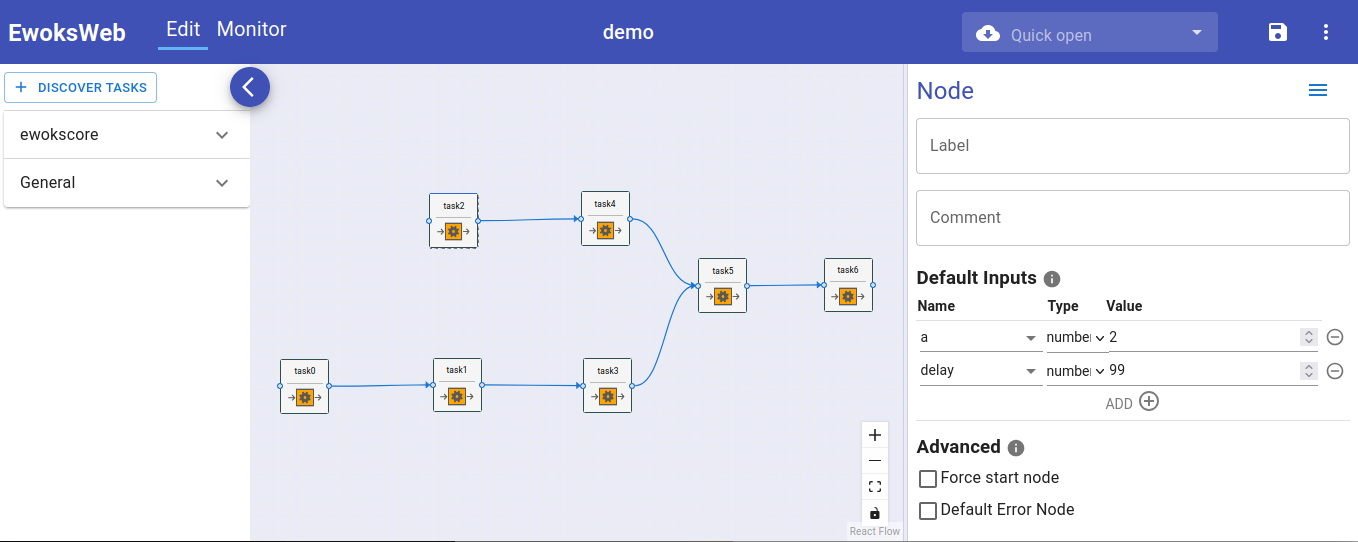
Task: Open the name dropdown for input 'a'
Action: tap(1031, 338)
